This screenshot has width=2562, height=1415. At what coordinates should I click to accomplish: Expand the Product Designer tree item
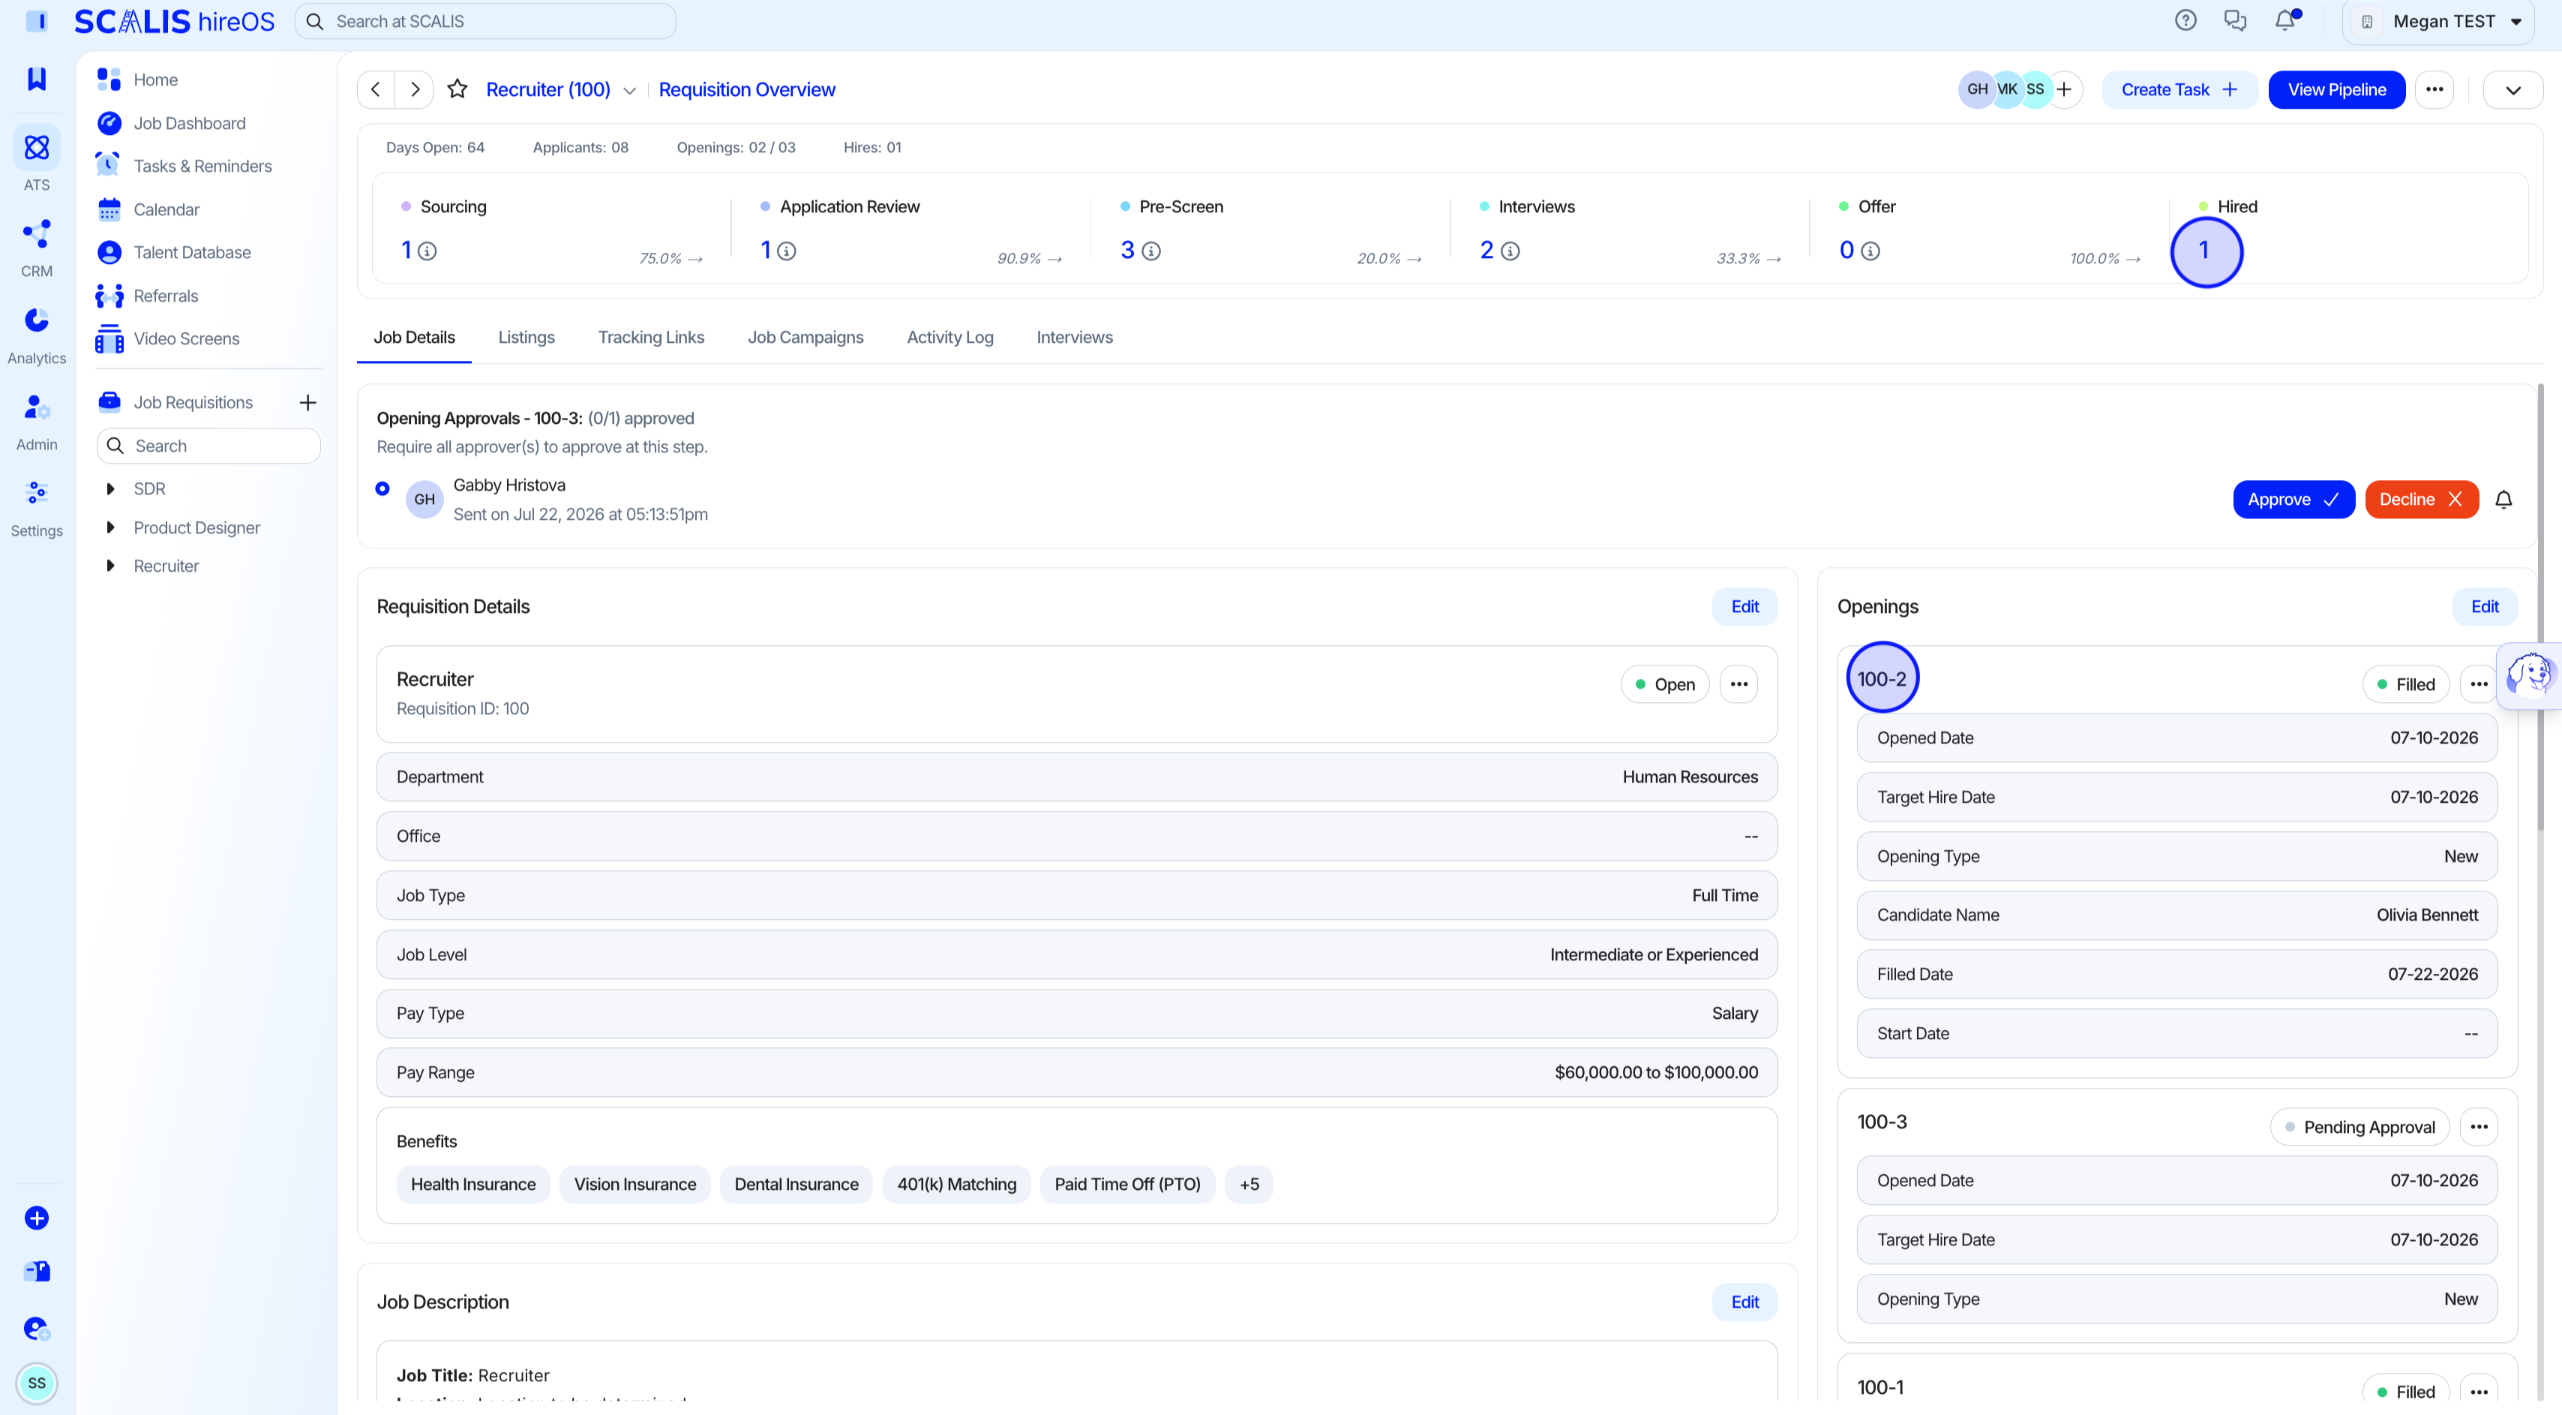(110, 527)
